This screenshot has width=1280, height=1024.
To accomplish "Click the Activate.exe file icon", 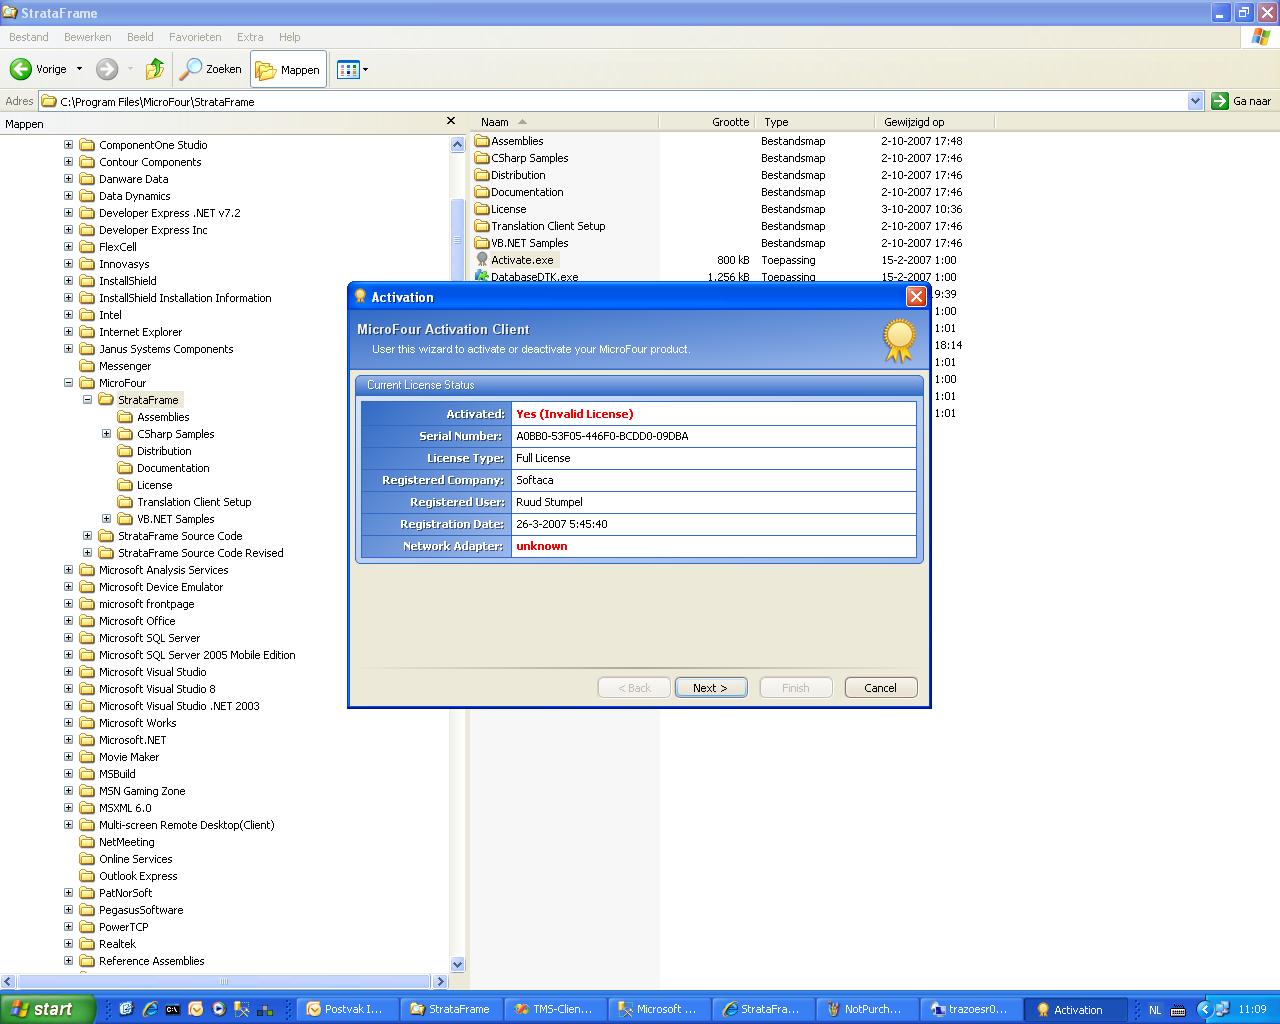I will [482, 260].
